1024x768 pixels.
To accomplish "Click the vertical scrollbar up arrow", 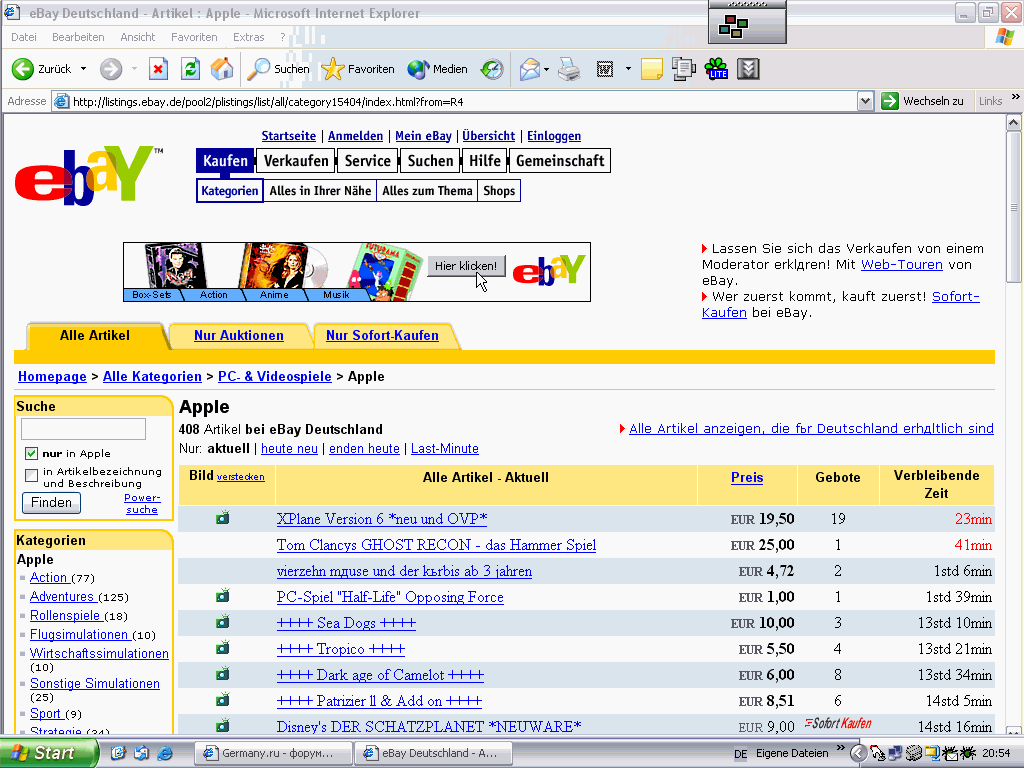I will pos(1014,123).
